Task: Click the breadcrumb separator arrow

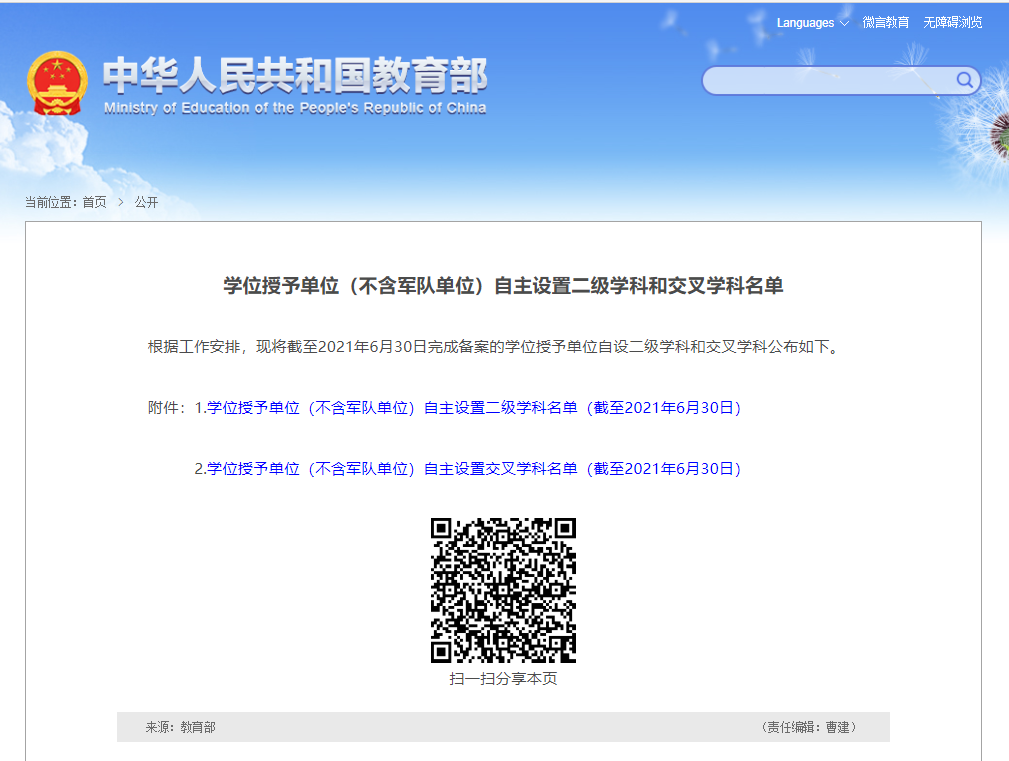Action: coord(121,202)
